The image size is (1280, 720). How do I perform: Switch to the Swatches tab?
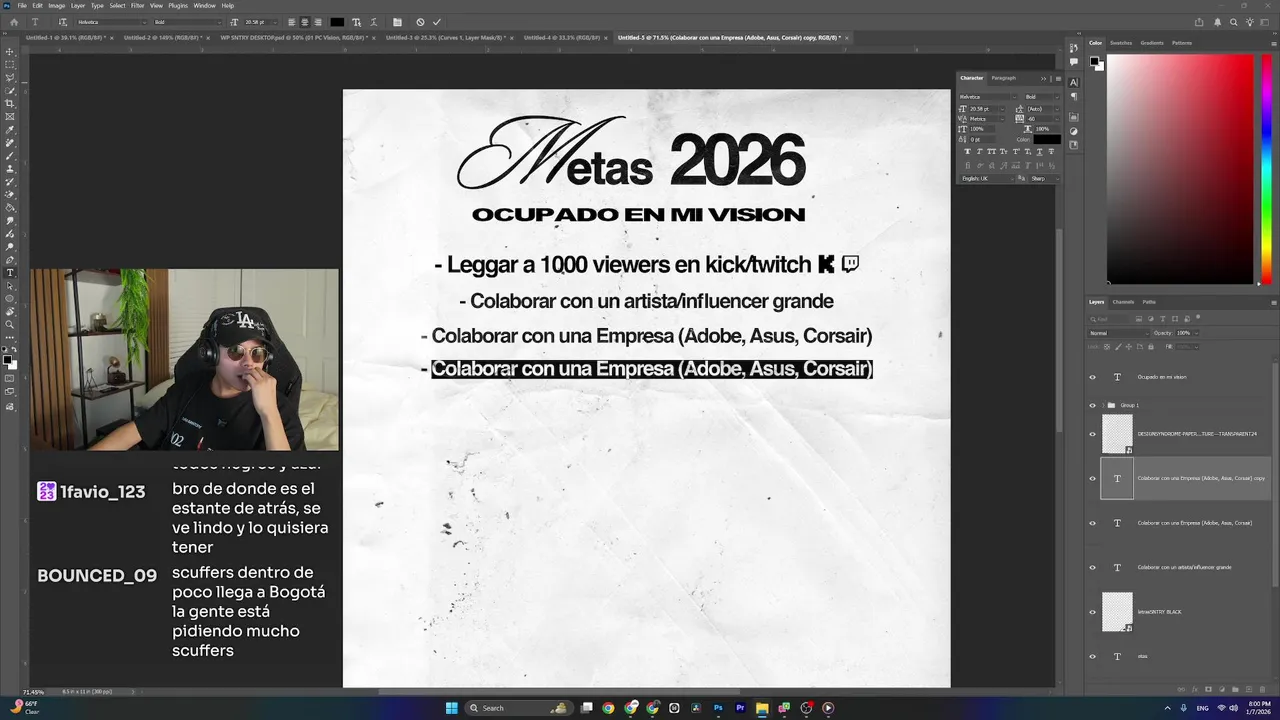click(x=1121, y=43)
